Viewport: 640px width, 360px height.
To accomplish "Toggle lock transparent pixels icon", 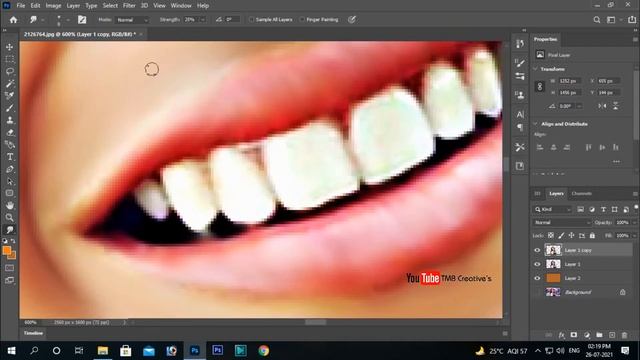I will coord(551,236).
